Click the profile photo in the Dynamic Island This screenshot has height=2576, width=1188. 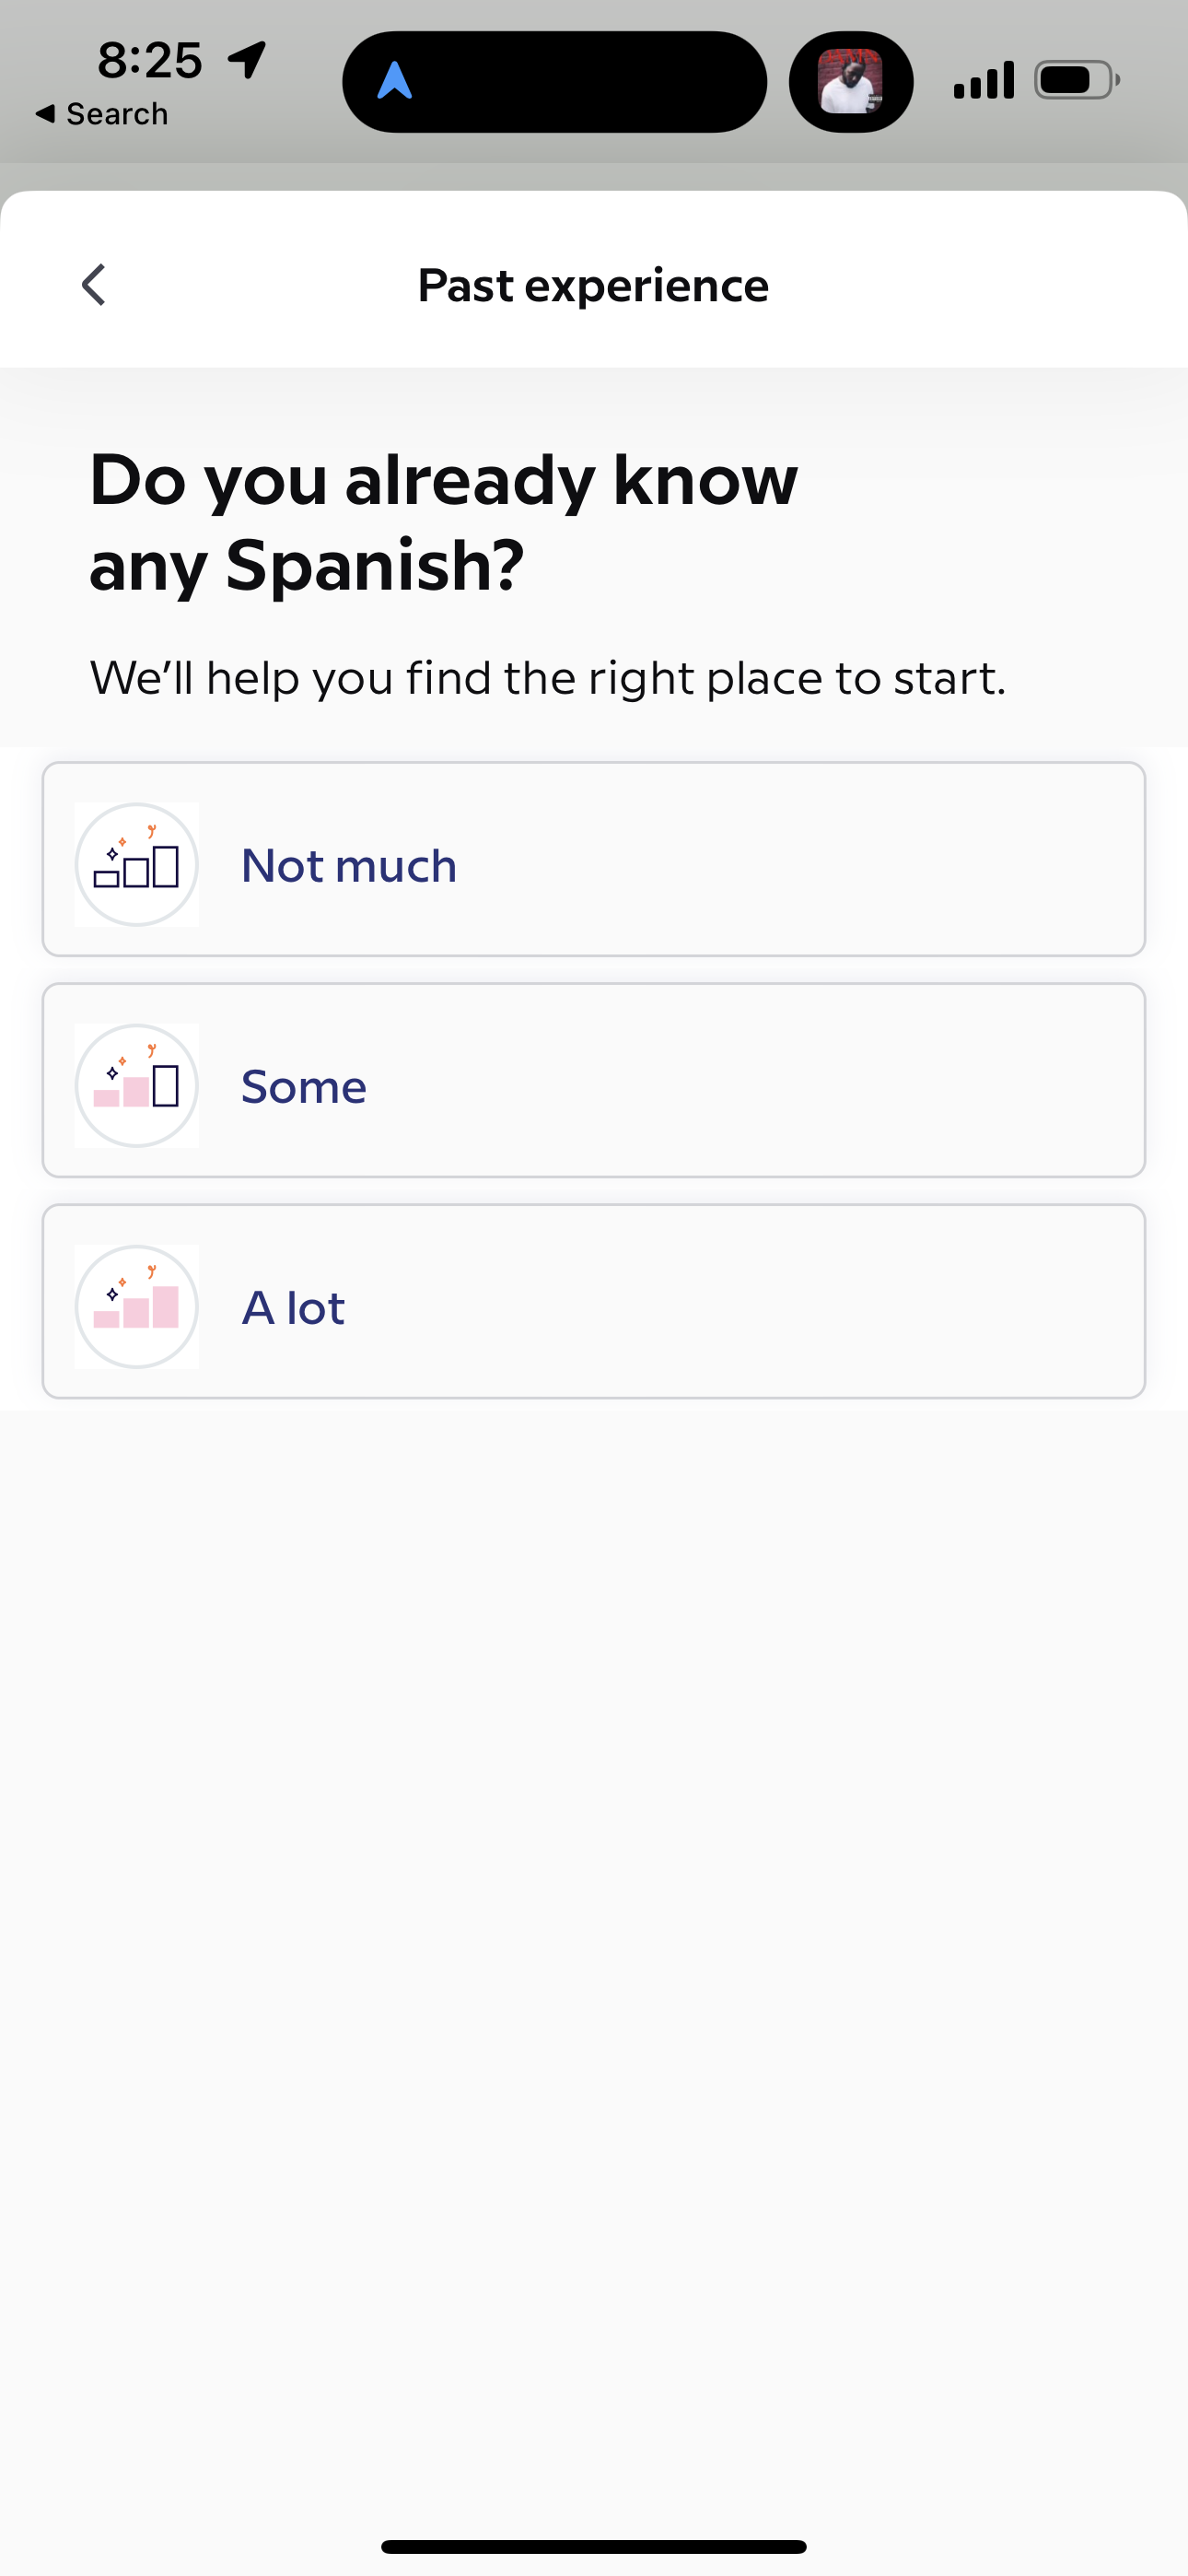[x=850, y=80]
